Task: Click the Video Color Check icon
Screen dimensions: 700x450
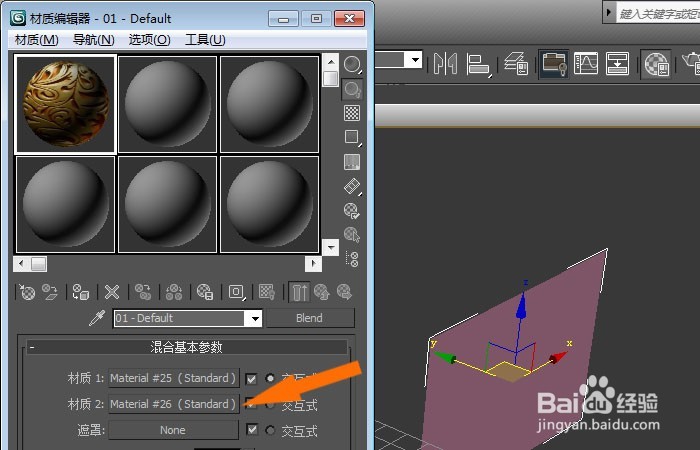Action: pyautogui.click(x=352, y=162)
